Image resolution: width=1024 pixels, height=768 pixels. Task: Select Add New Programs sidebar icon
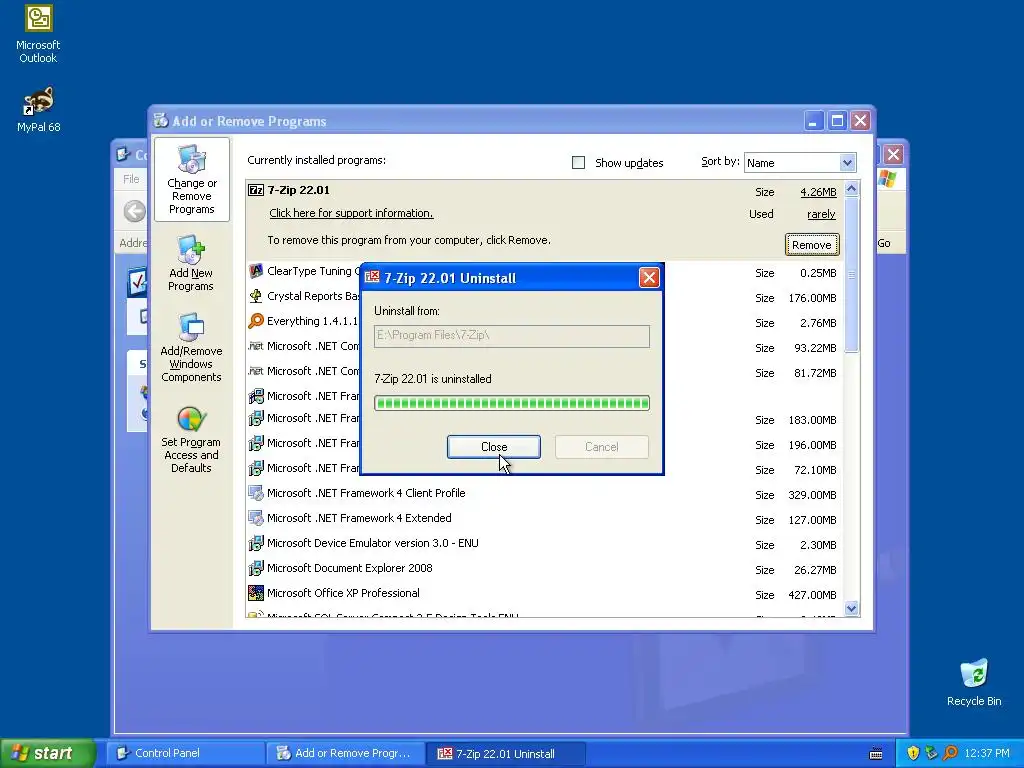point(191,263)
